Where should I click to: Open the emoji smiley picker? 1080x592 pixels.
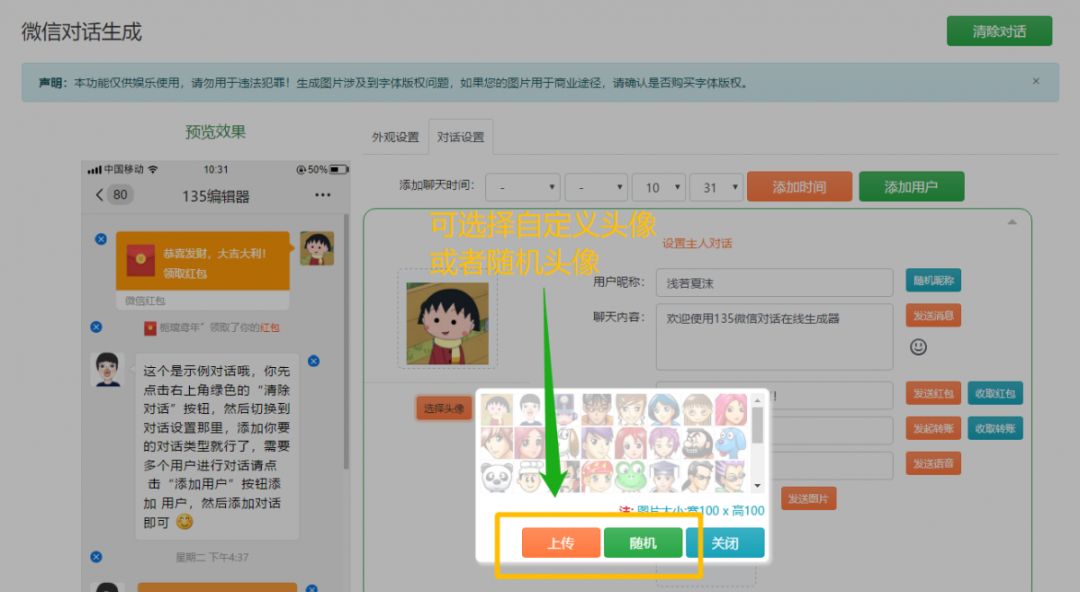click(x=918, y=347)
